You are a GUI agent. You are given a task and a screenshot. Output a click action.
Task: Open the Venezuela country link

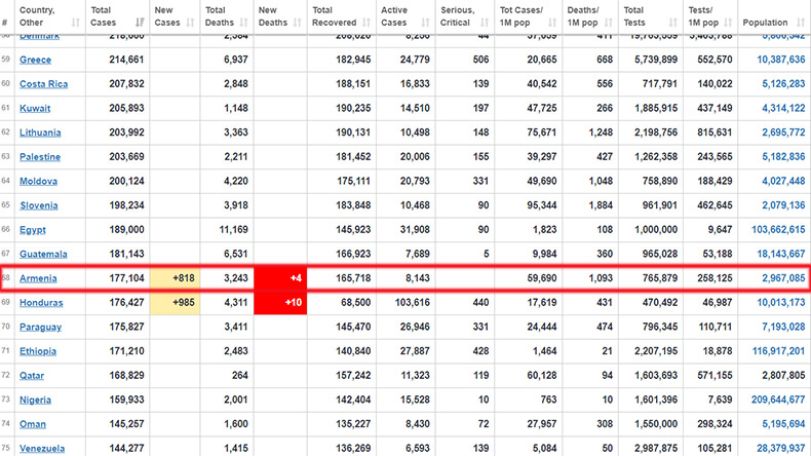tap(42, 449)
